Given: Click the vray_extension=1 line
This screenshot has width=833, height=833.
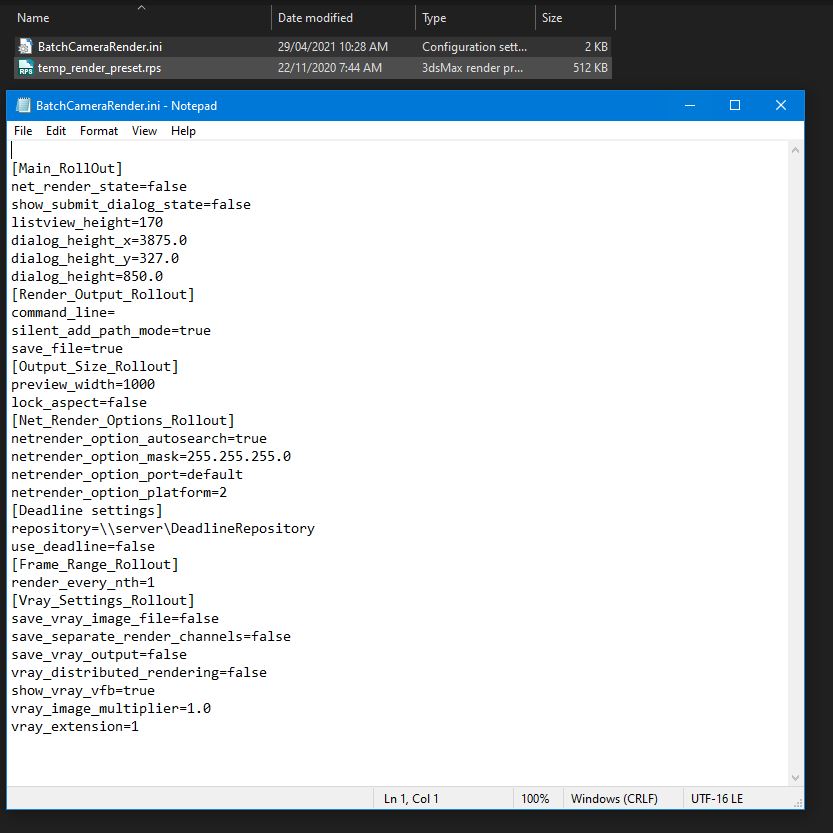Looking at the screenshot, I should point(75,727).
